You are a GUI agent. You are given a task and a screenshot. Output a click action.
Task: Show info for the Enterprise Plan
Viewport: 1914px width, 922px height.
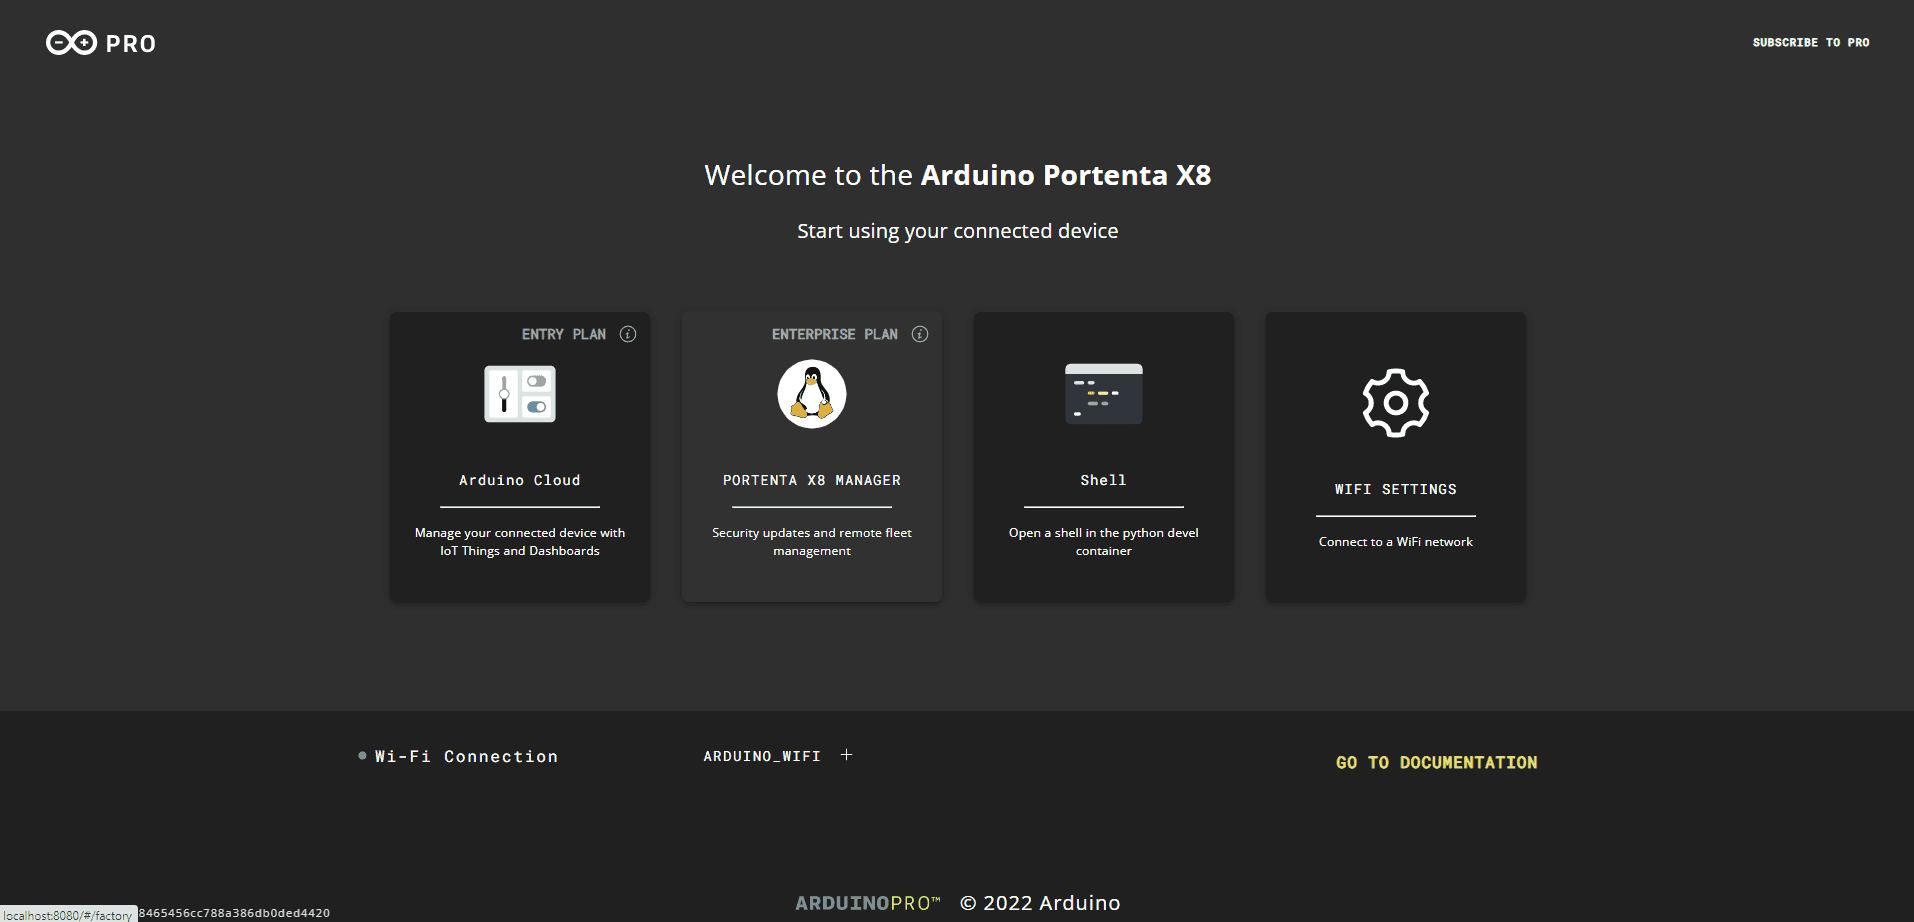coord(920,334)
